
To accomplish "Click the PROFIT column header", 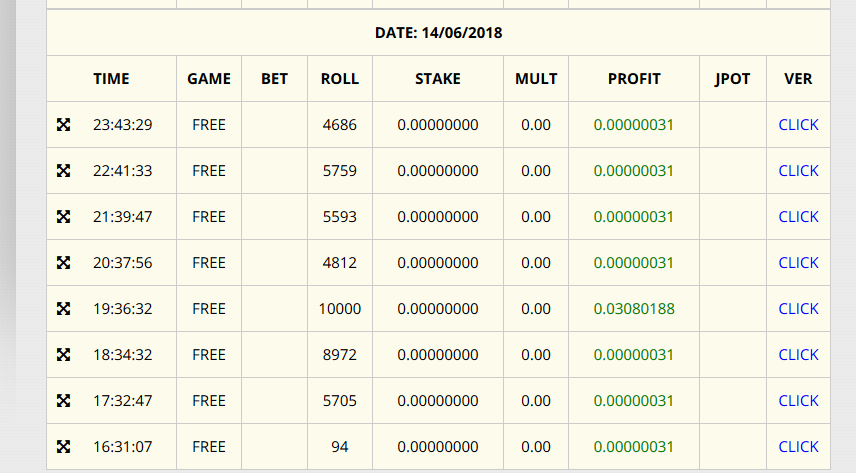I will click(634, 79).
